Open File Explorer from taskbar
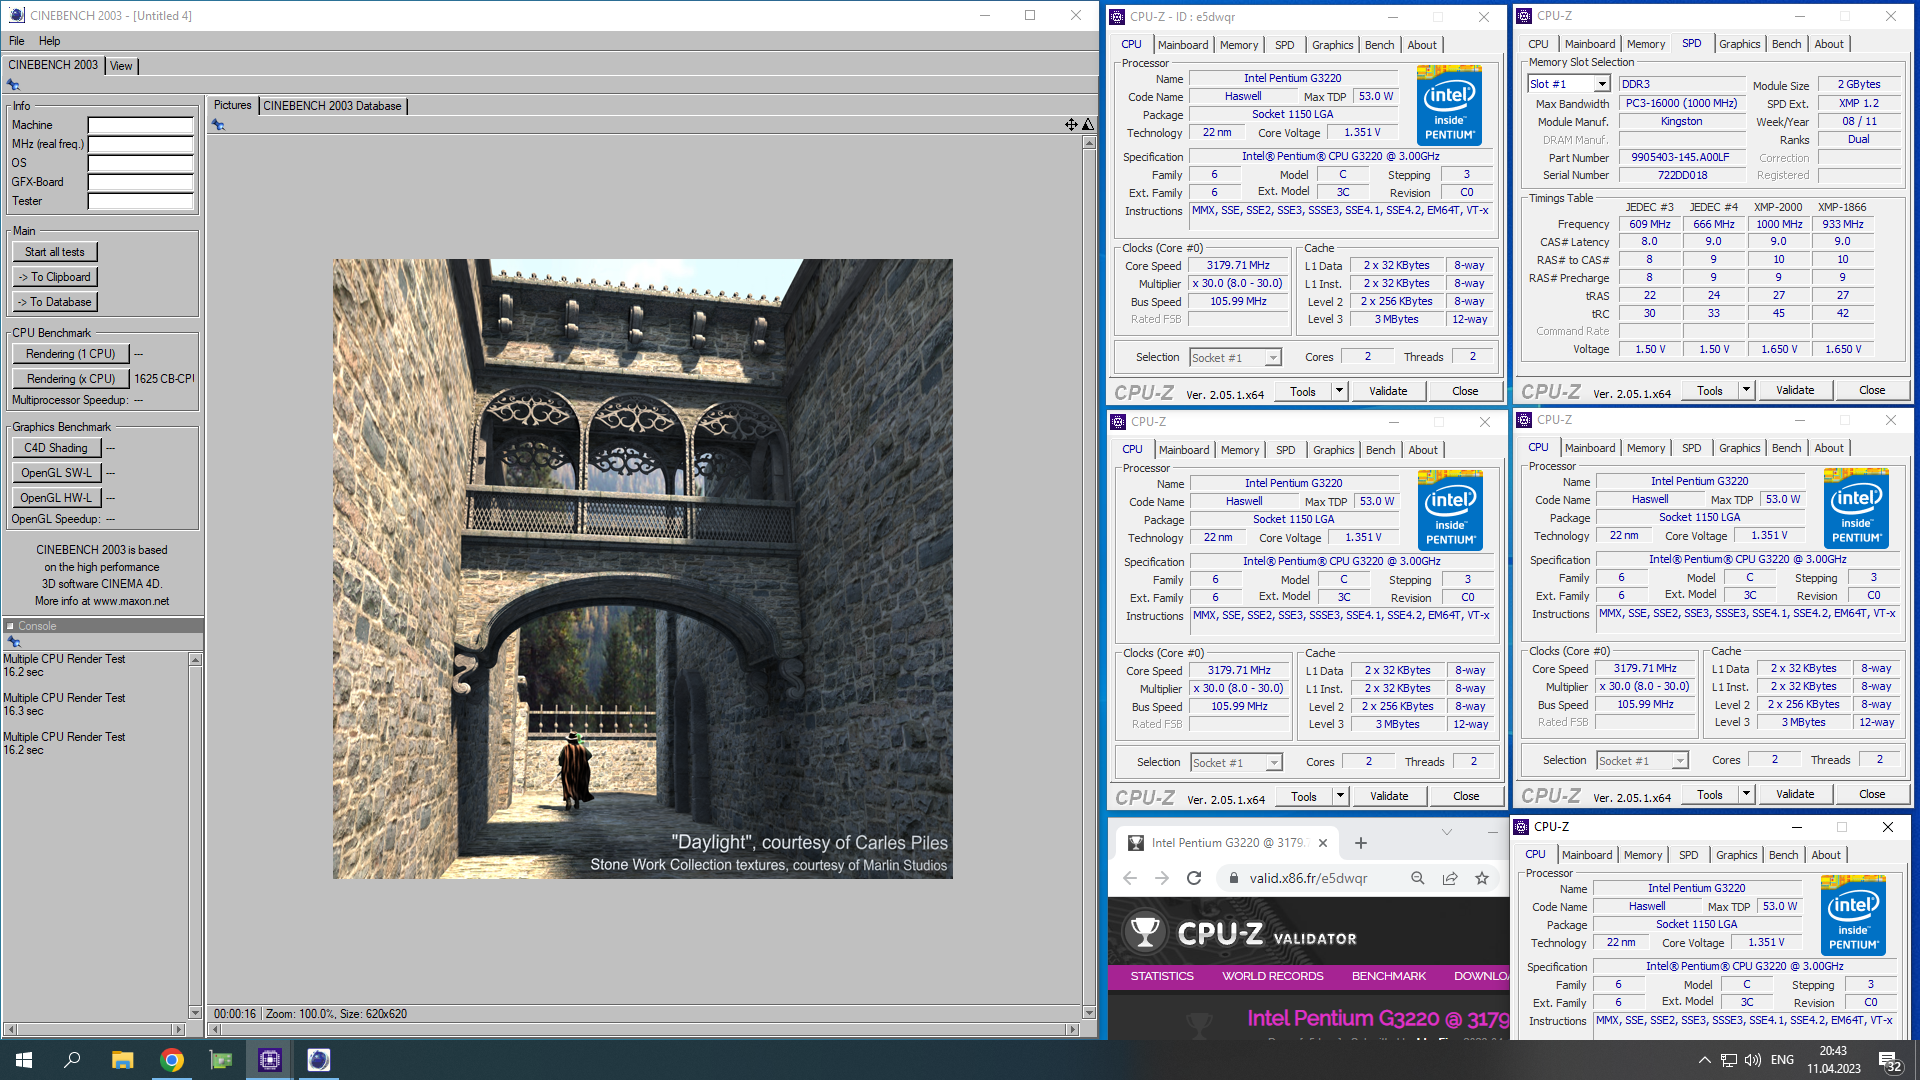This screenshot has width=1920, height=1080. point(122,1060)
